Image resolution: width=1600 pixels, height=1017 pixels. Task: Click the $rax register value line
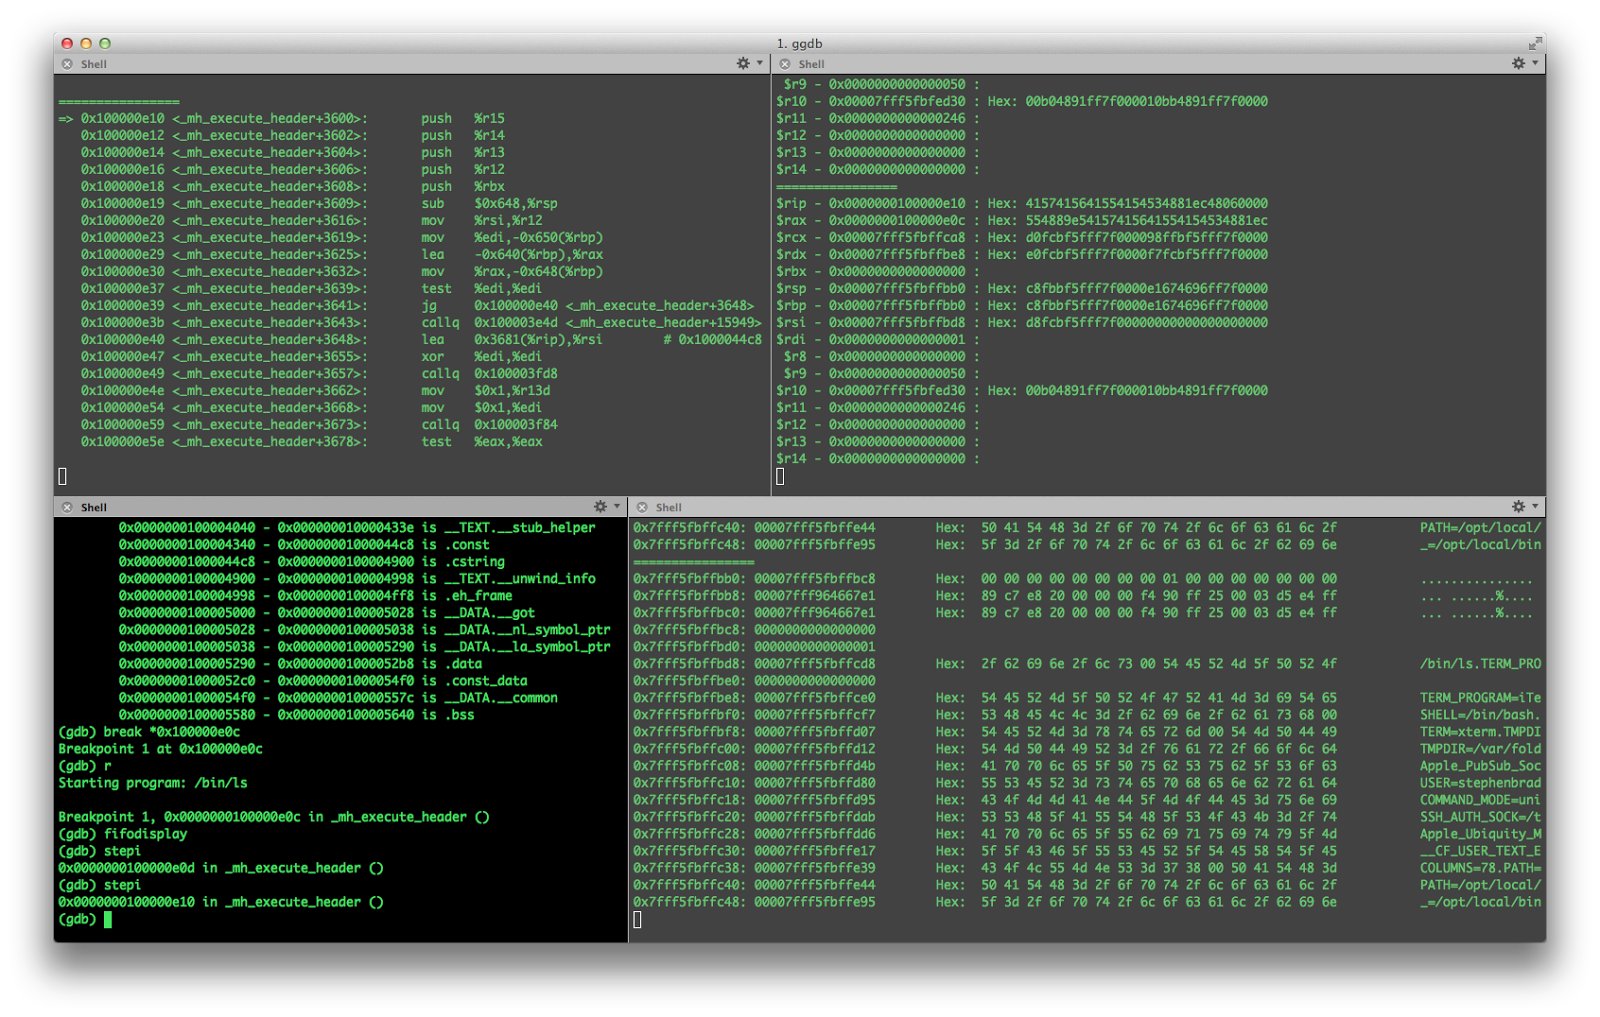click(x=1022, y=221)
